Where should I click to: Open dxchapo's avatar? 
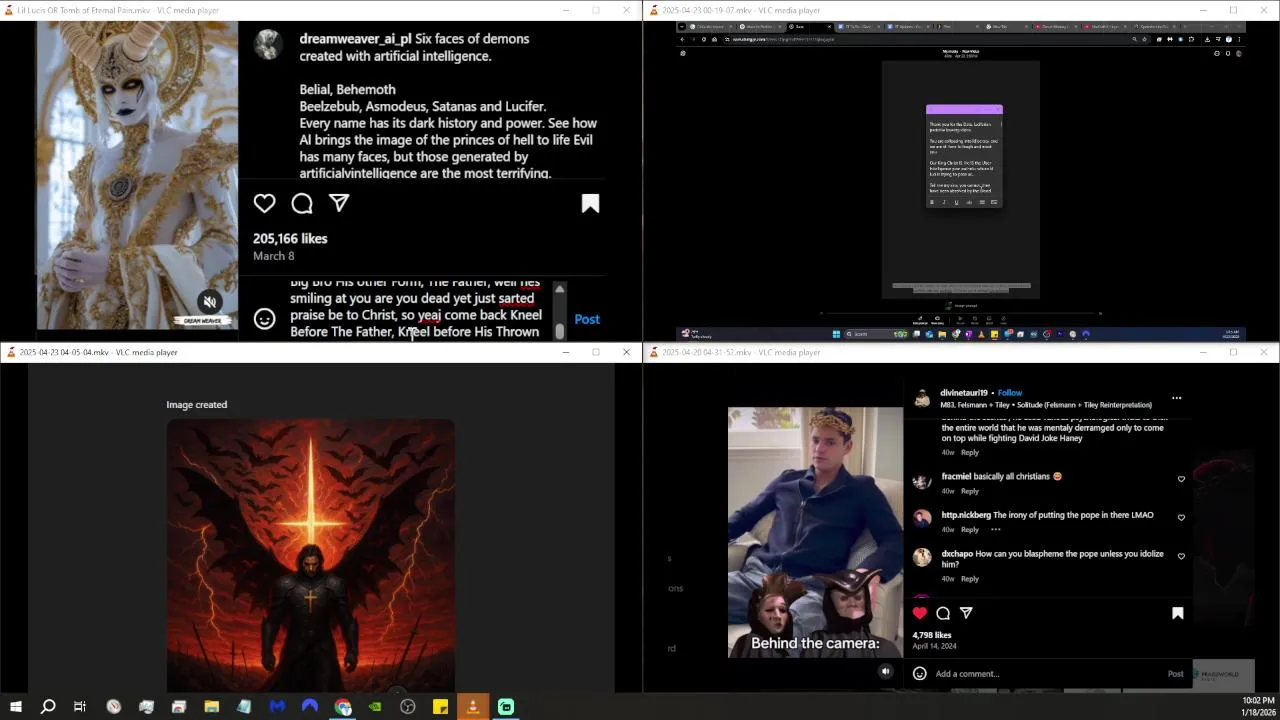(922, 557)
